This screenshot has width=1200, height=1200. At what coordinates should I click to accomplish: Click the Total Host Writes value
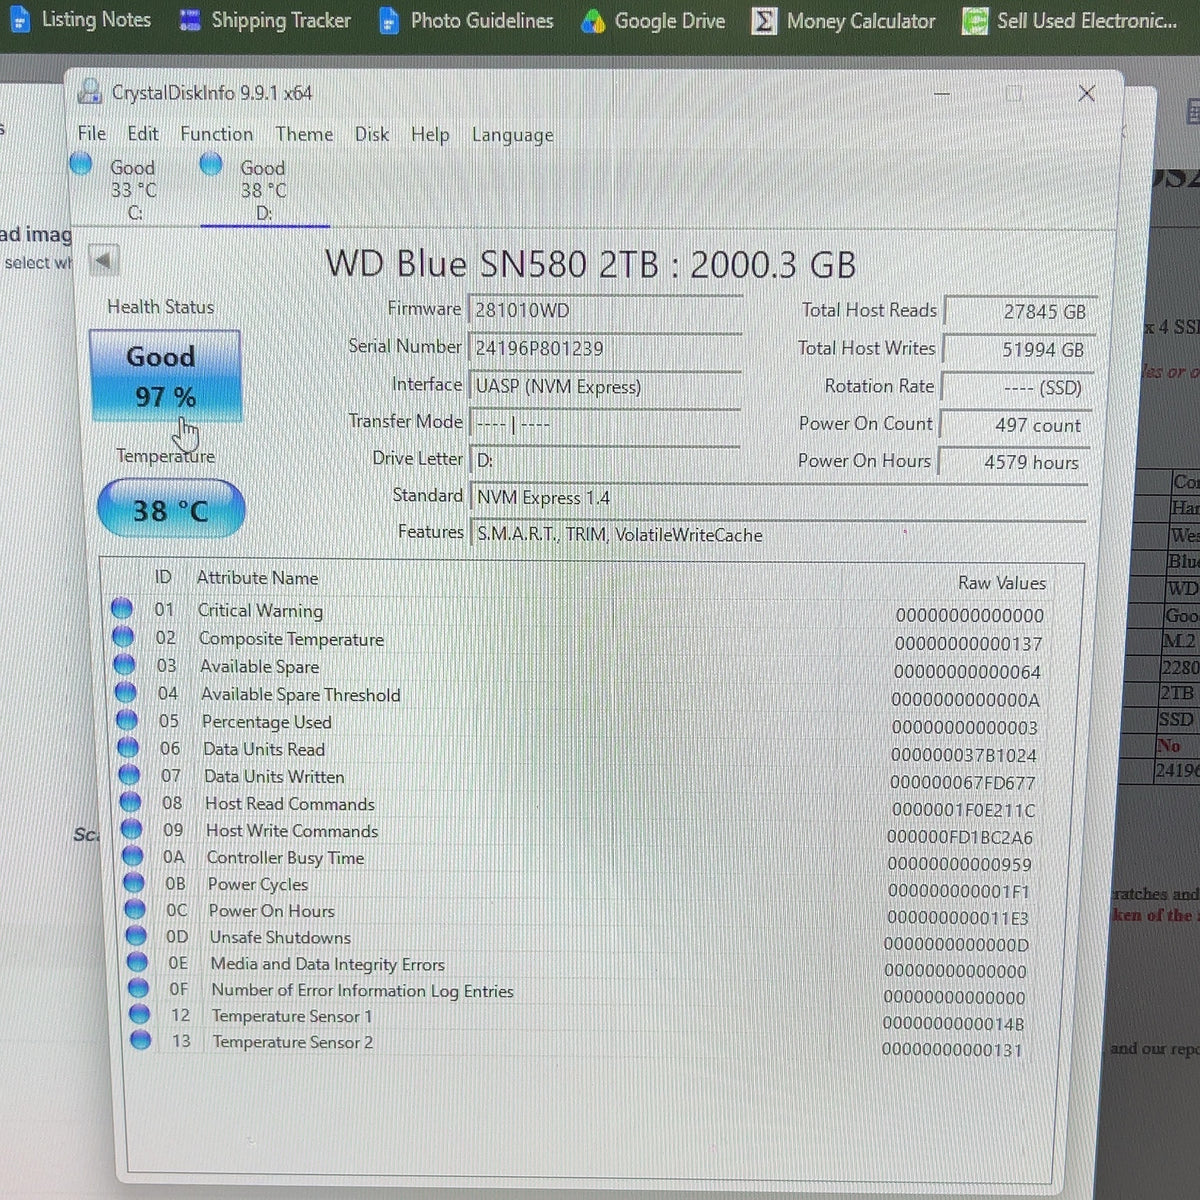(x=1019, y=349)
